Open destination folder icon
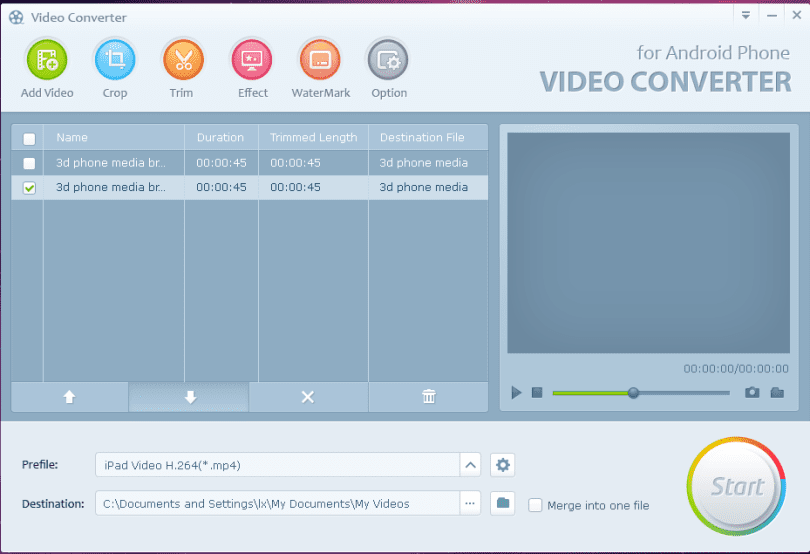 tap(503, 503)
